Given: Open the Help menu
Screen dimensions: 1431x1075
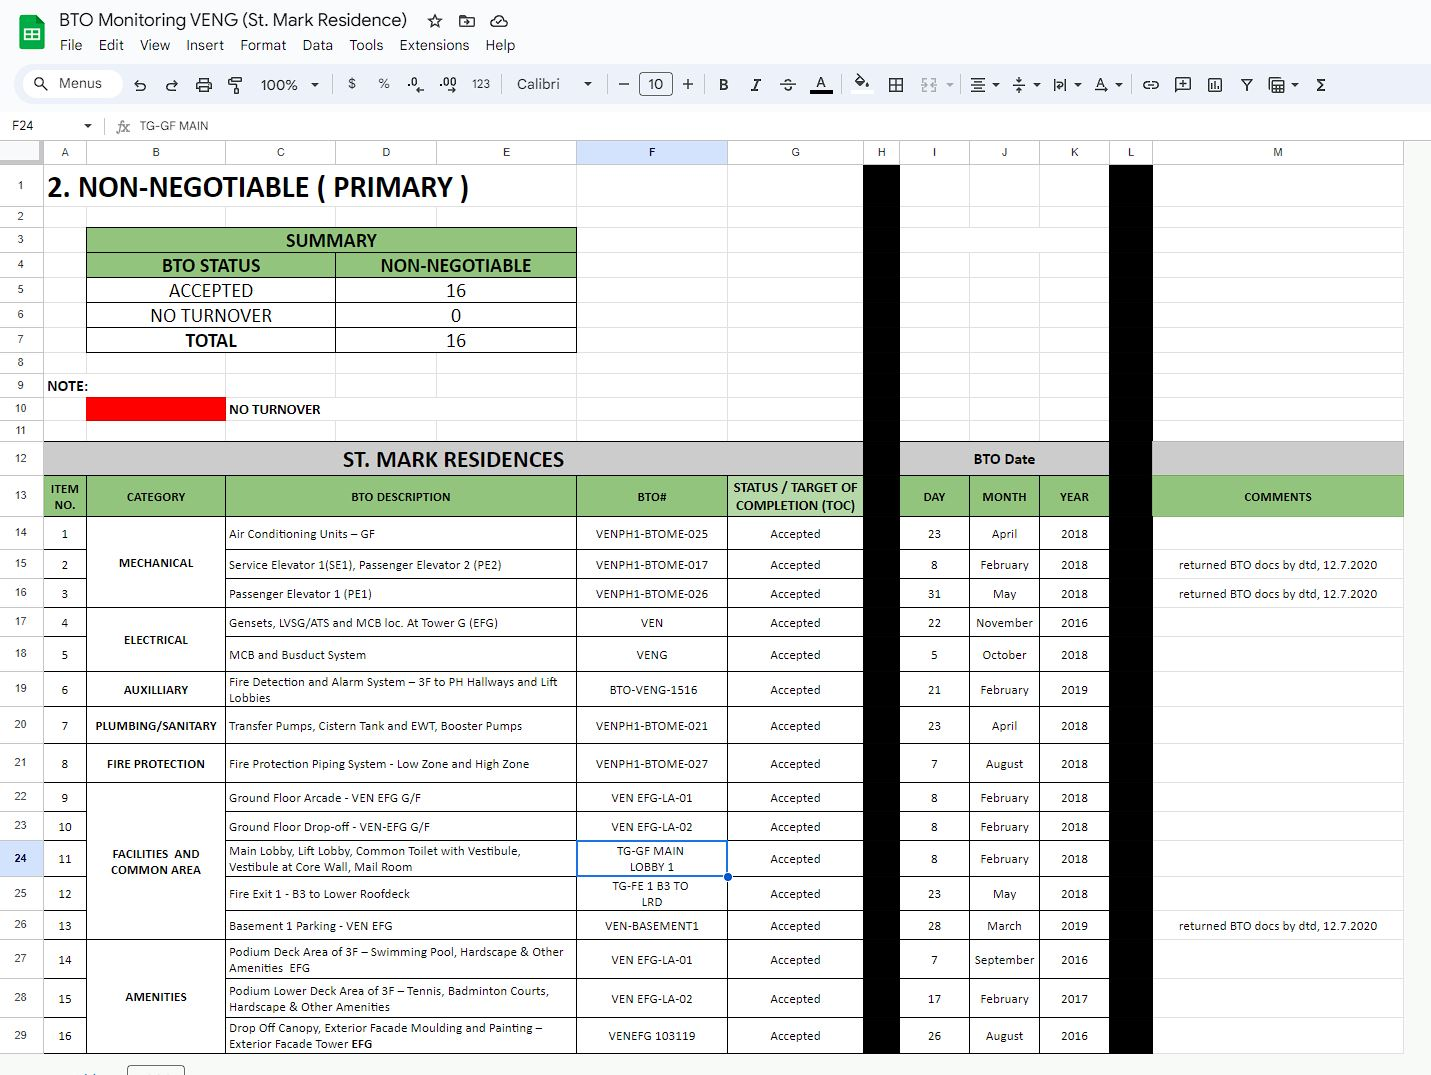Looking at the screenshot, I should 500,45.
